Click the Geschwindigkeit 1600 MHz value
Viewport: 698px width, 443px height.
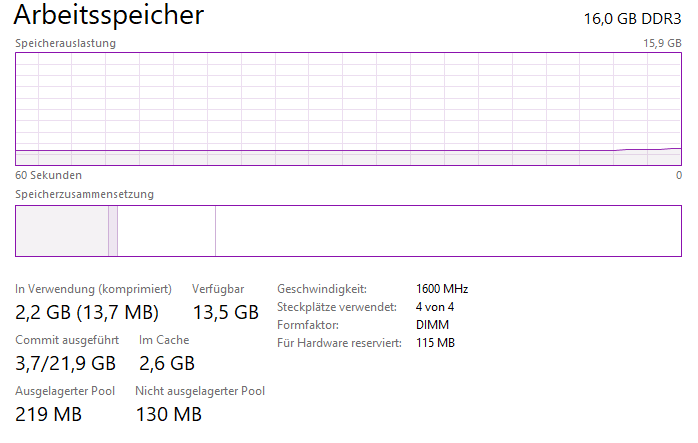(442, 289)
